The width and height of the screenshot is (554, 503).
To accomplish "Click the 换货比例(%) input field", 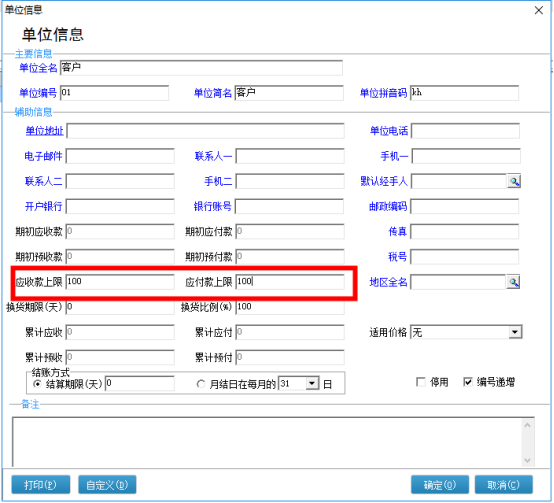I will coord(290,307).
